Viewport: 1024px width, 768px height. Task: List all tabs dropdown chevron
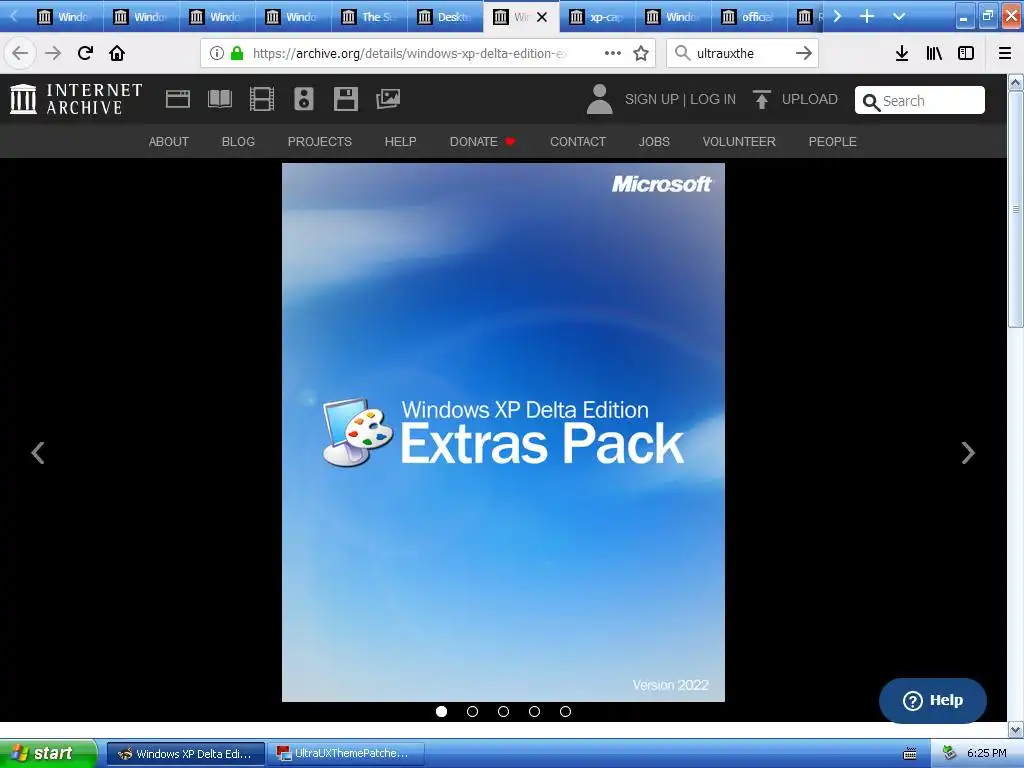tap(899, 16)
